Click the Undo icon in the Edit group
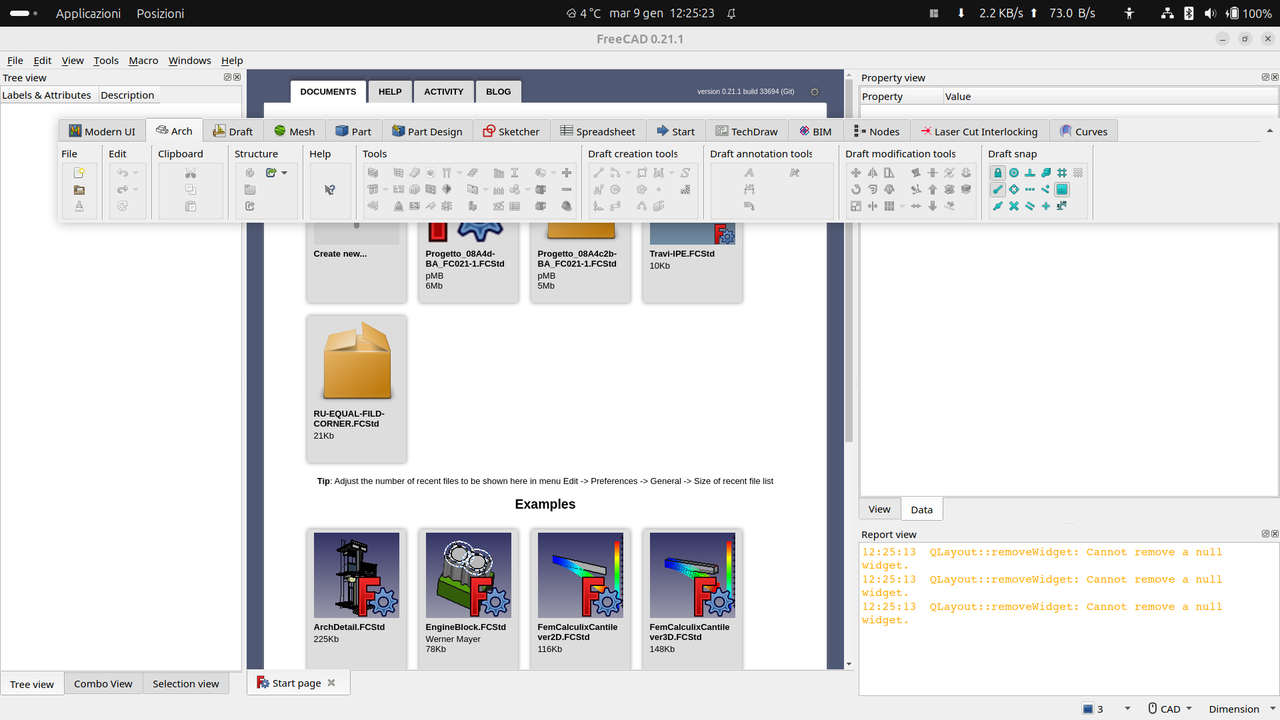The width and height of the screenshot is (1280, 720). pos(122,173)
